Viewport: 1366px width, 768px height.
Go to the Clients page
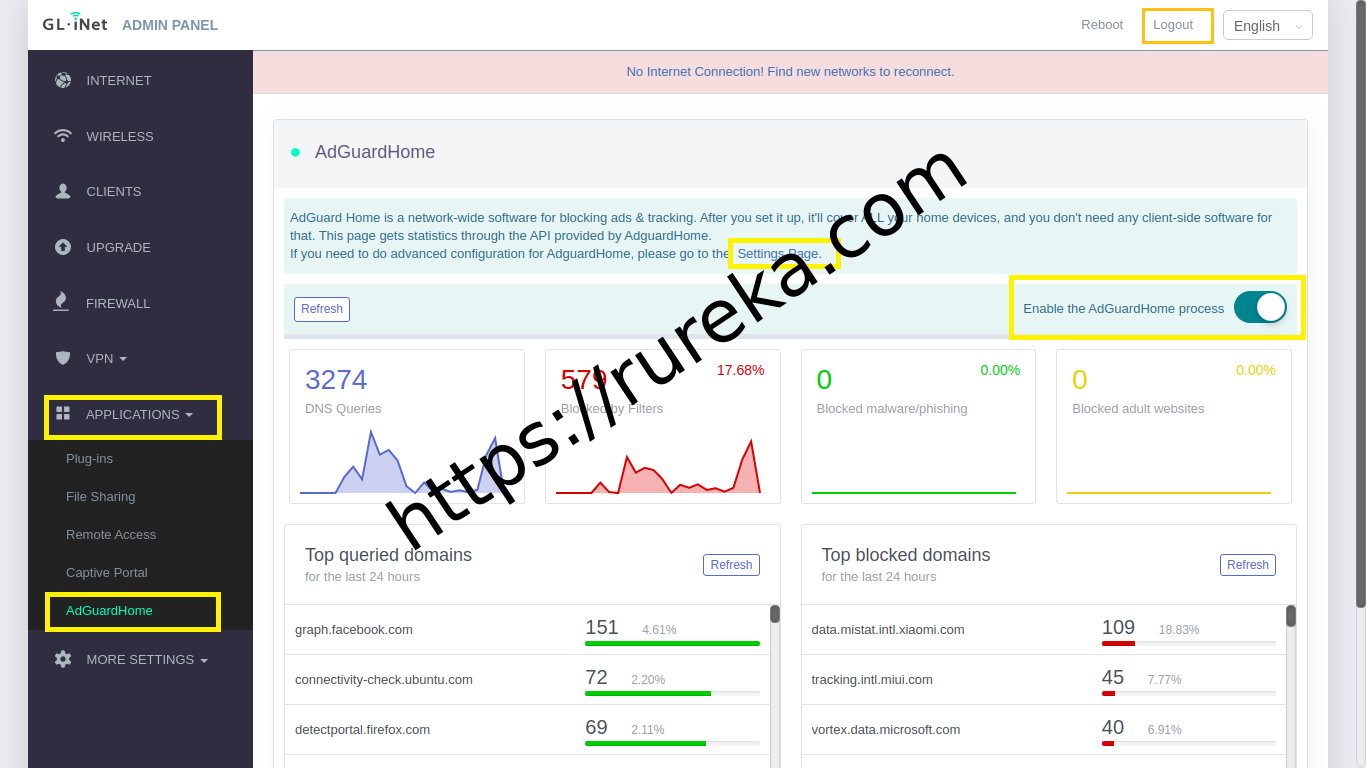point(114,191)
